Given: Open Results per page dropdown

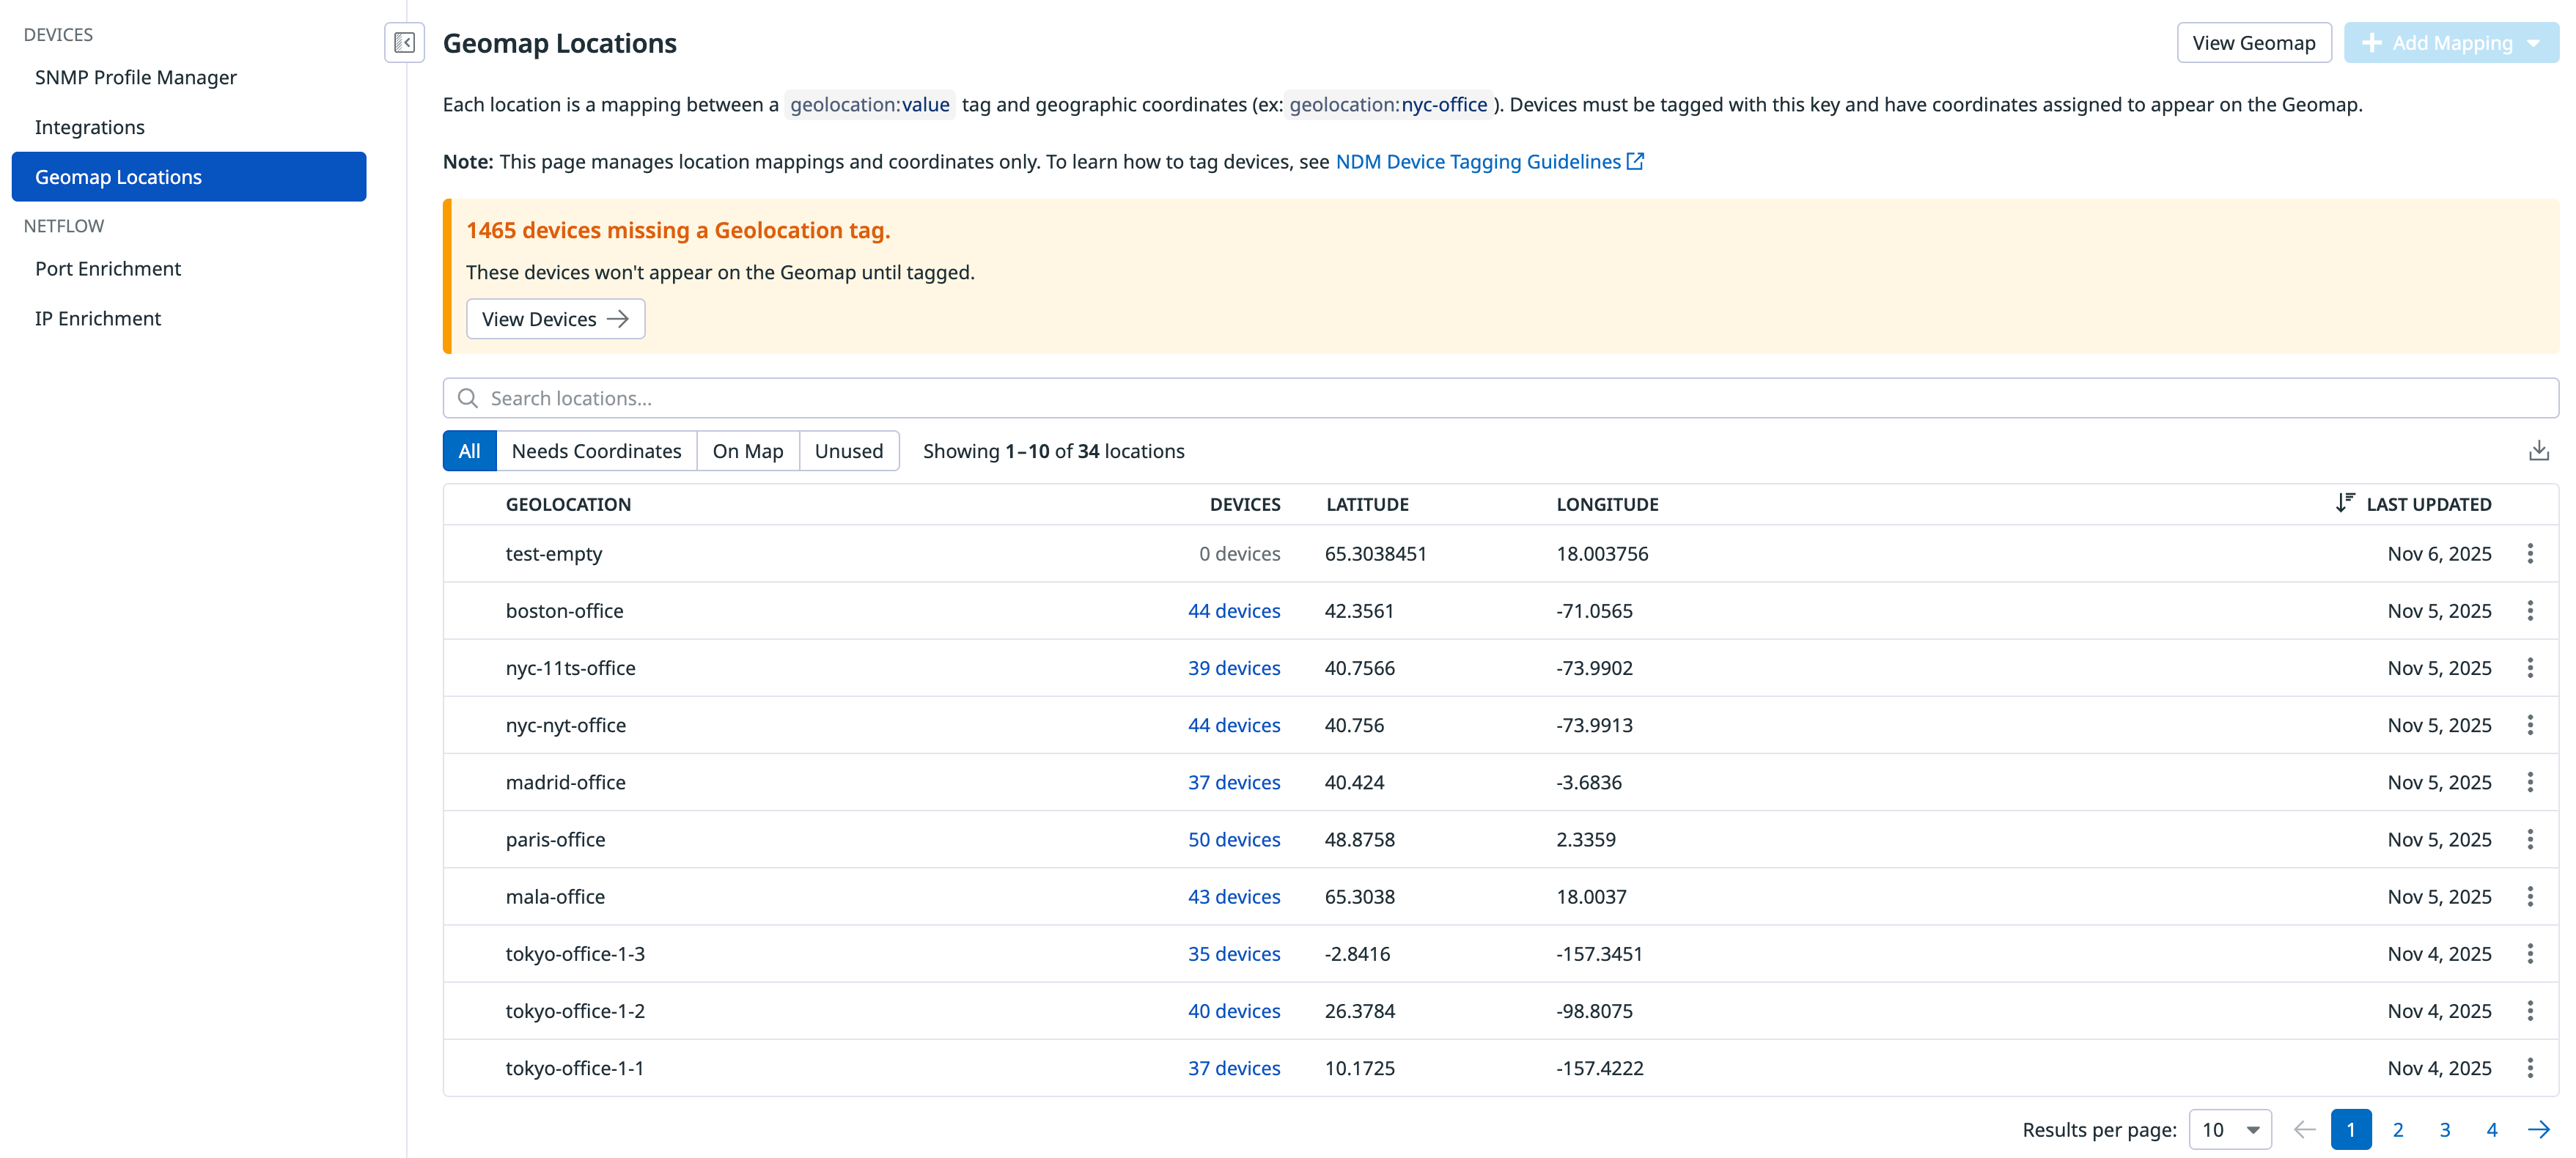Looking at the screenshot, I should [2230, 1130].
